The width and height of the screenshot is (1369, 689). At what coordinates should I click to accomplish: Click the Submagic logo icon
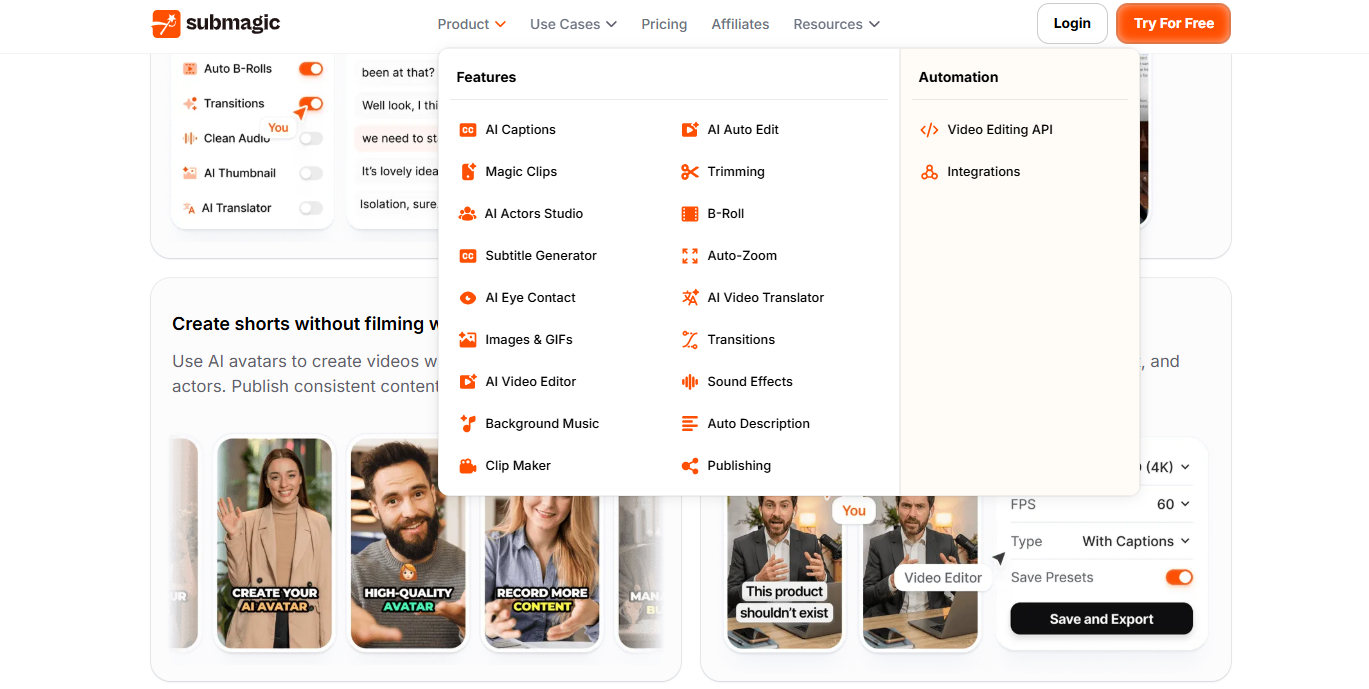[x=166, y=24]
